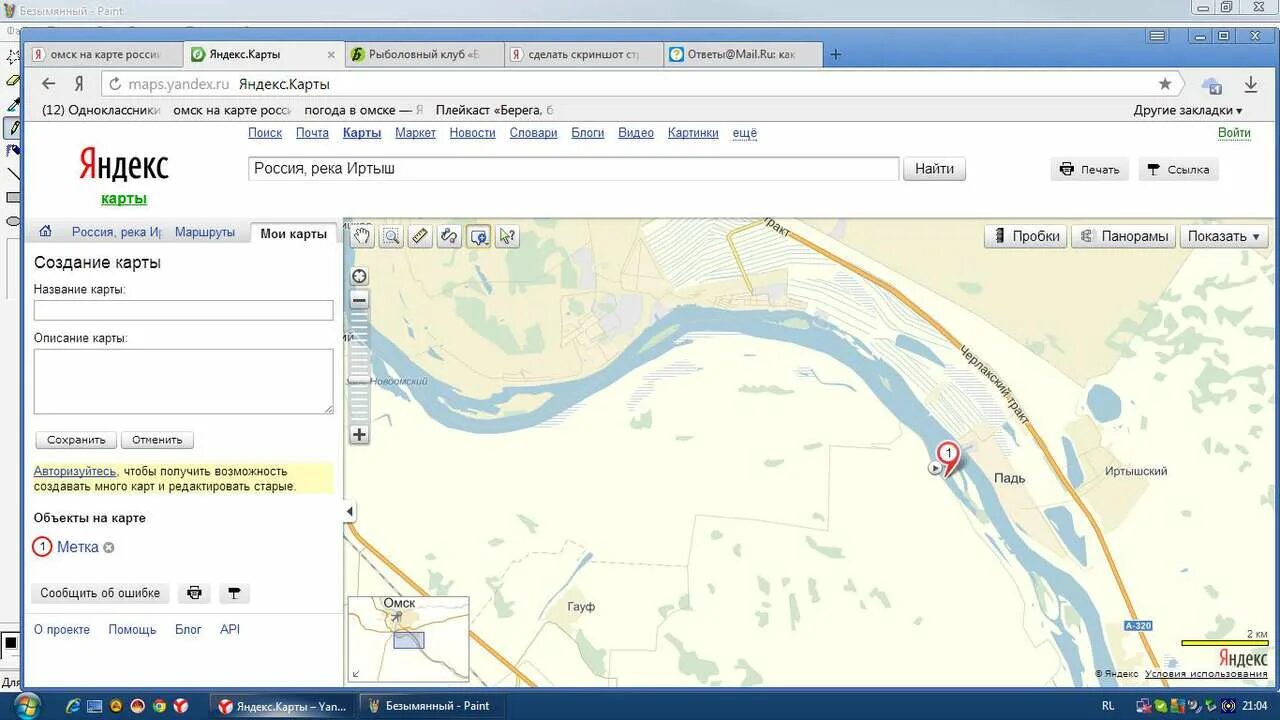The height and width of the screenshot is (720, 1280).
Task: Launch Internet Explorer from the taskbar
Action: [x=72, y=706]
